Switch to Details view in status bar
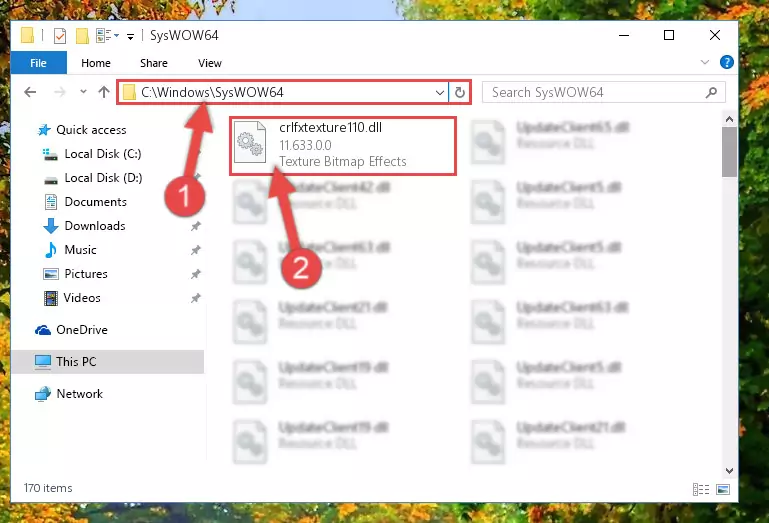This screenshot has height=523, width=769. [x=701, y=489]
